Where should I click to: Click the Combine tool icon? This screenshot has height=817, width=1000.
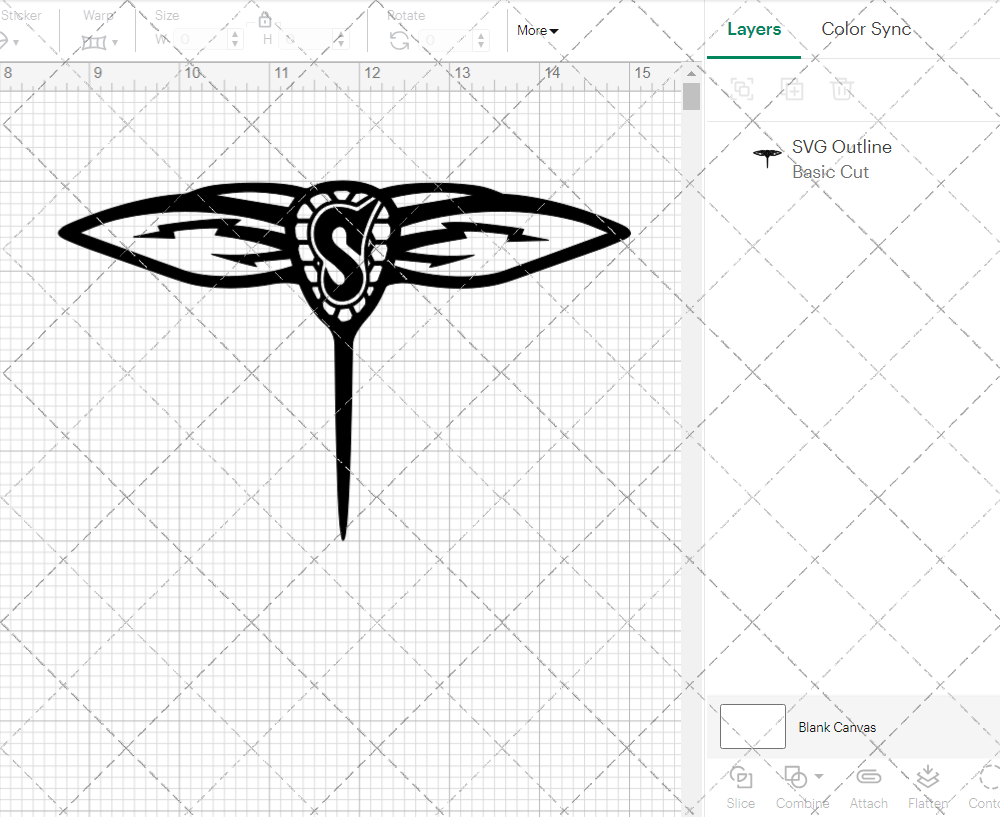point(797,776)
